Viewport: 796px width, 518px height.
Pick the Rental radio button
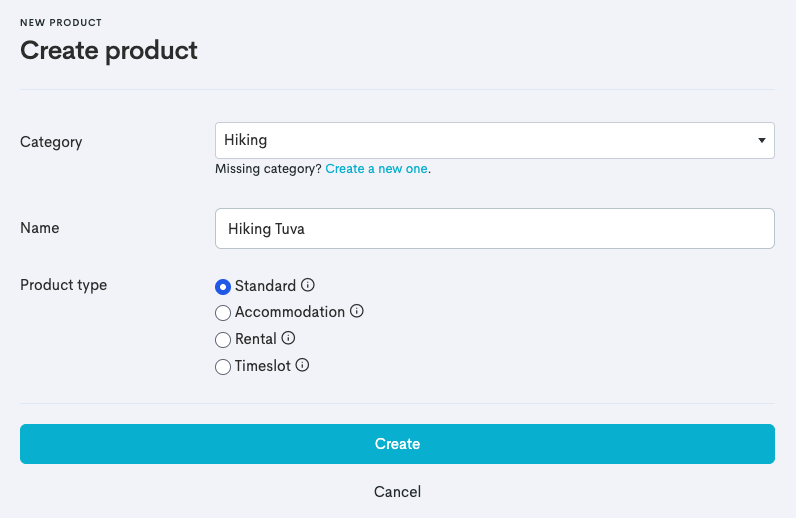coord(223,340)
